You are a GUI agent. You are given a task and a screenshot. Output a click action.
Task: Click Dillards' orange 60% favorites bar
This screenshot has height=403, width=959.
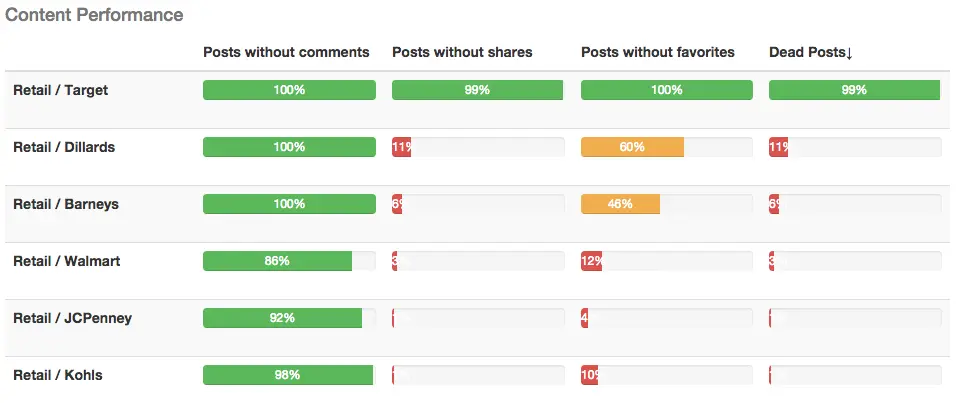[x=632, y=147]
